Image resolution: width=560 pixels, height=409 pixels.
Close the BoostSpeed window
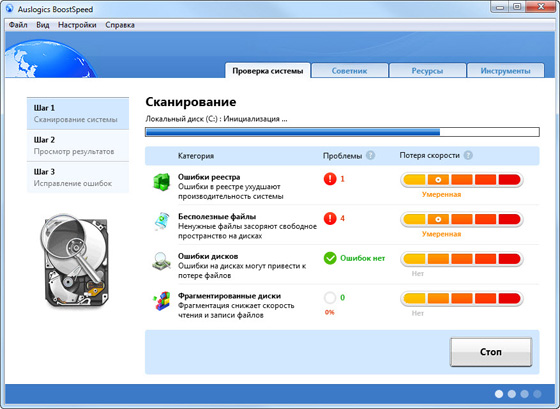pyautogui.click(x=541, y=7)
